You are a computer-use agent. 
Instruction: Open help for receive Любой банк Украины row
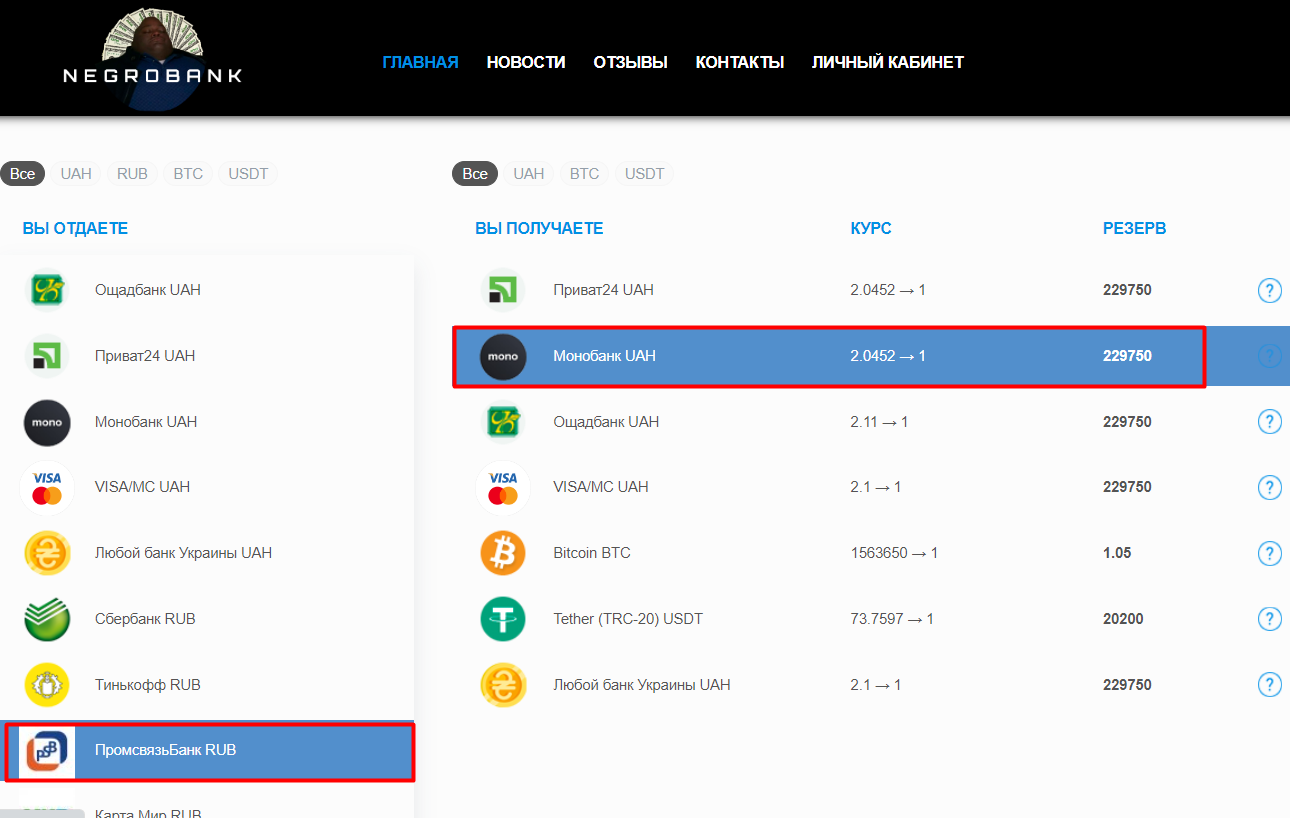[x=1269, y=685]
